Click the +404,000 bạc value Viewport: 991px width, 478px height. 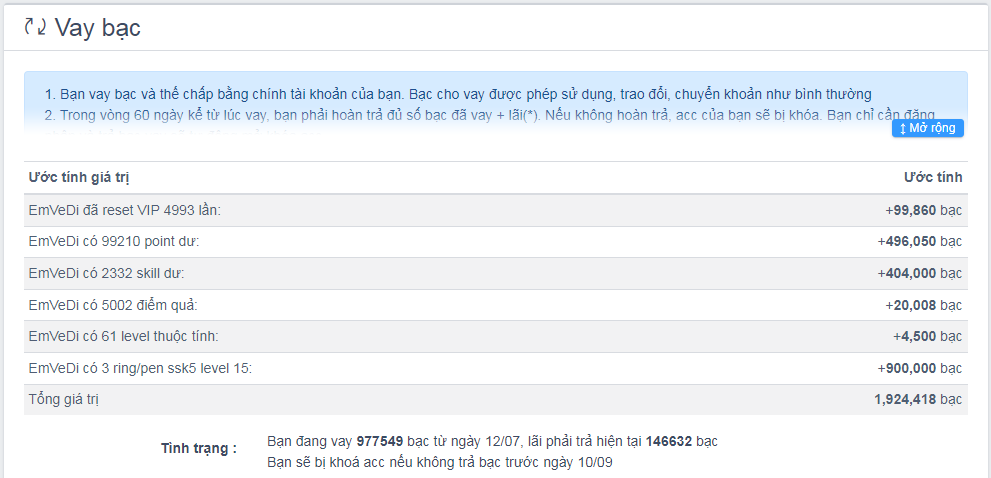pos(919,273)
